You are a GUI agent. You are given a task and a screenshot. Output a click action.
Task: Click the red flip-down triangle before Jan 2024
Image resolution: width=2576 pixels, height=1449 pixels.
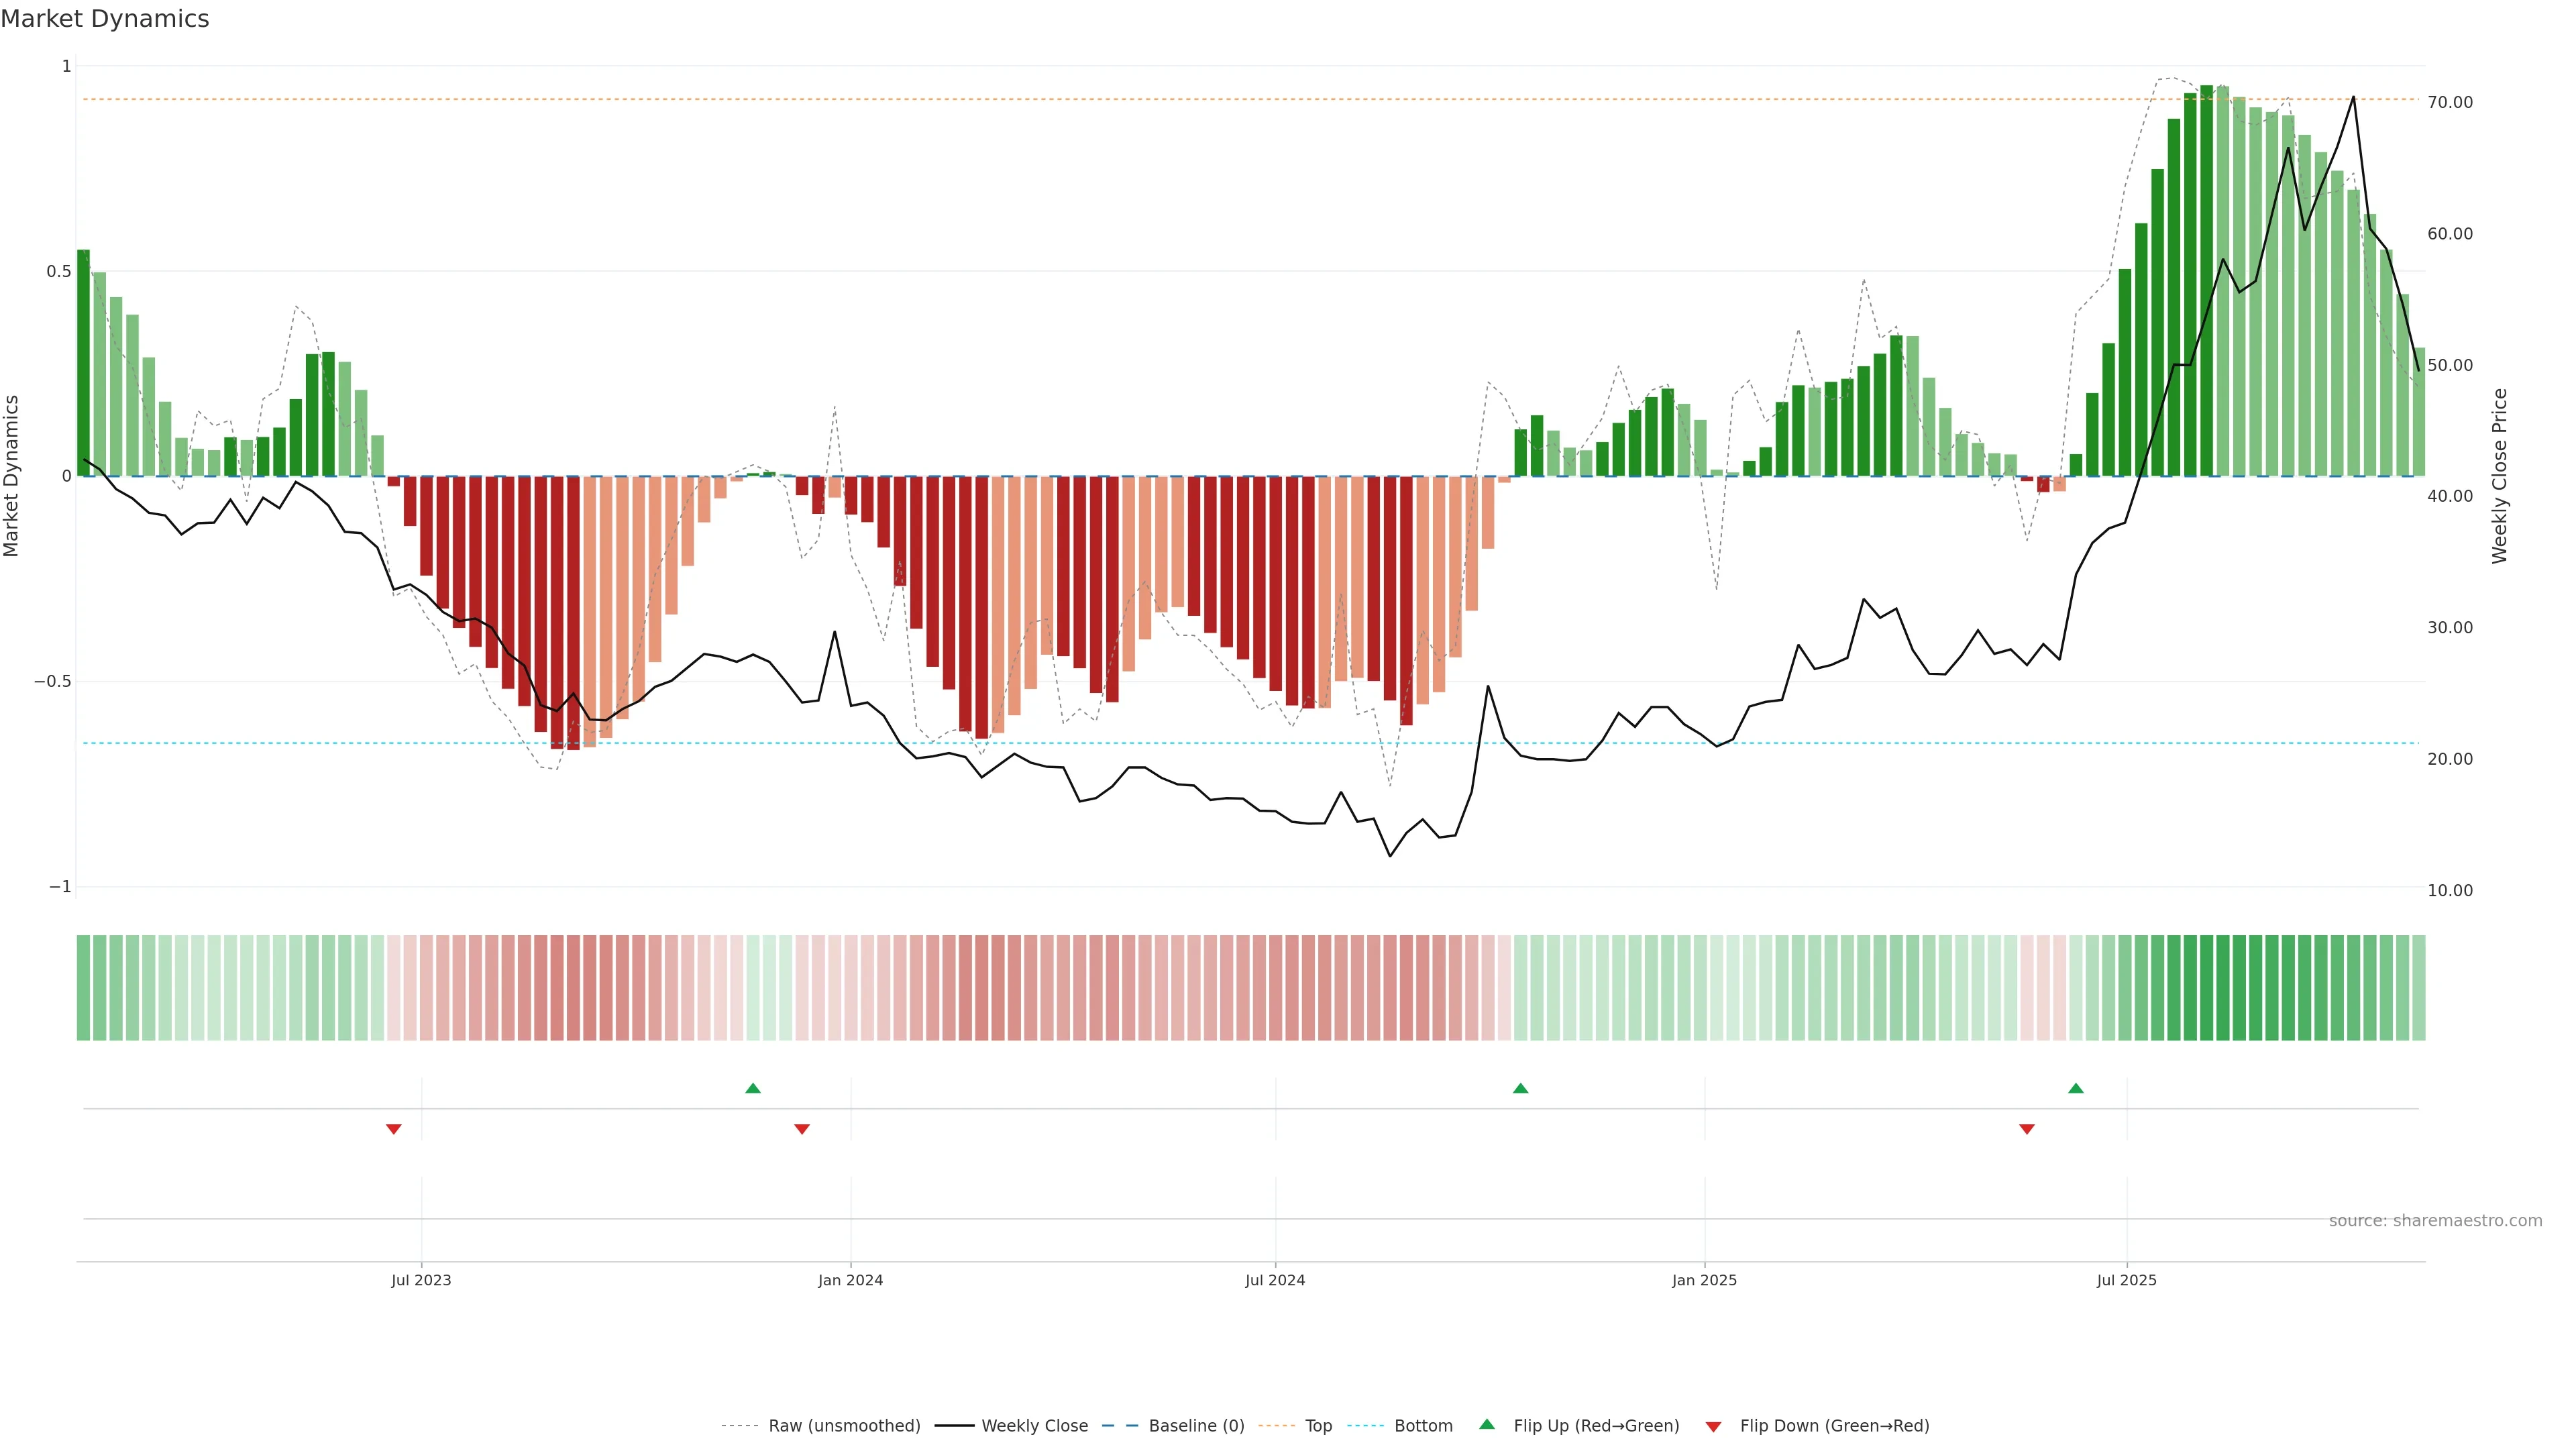[x=802, y=1129]
